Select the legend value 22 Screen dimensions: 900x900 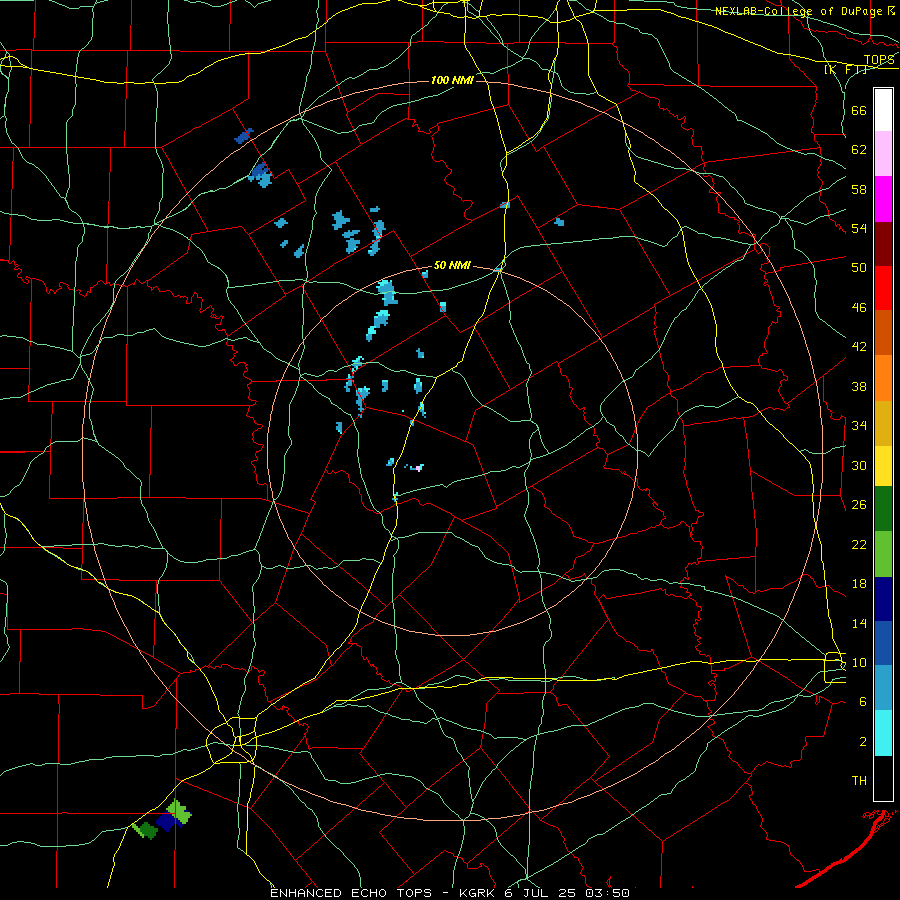(x=859, y=544)
